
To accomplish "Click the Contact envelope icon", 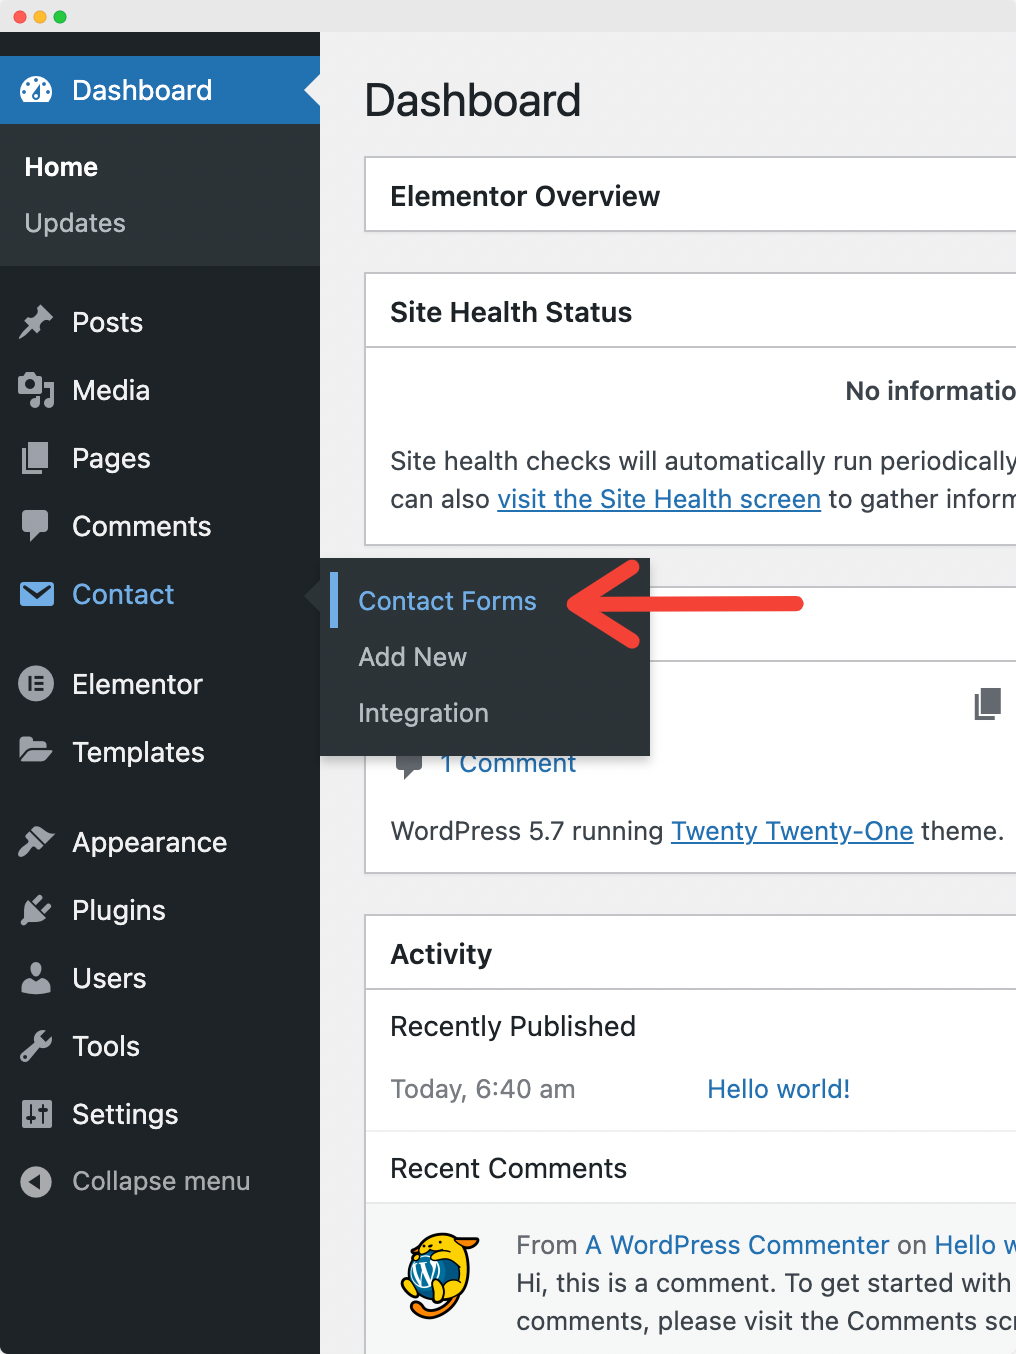I will [35, 594].
